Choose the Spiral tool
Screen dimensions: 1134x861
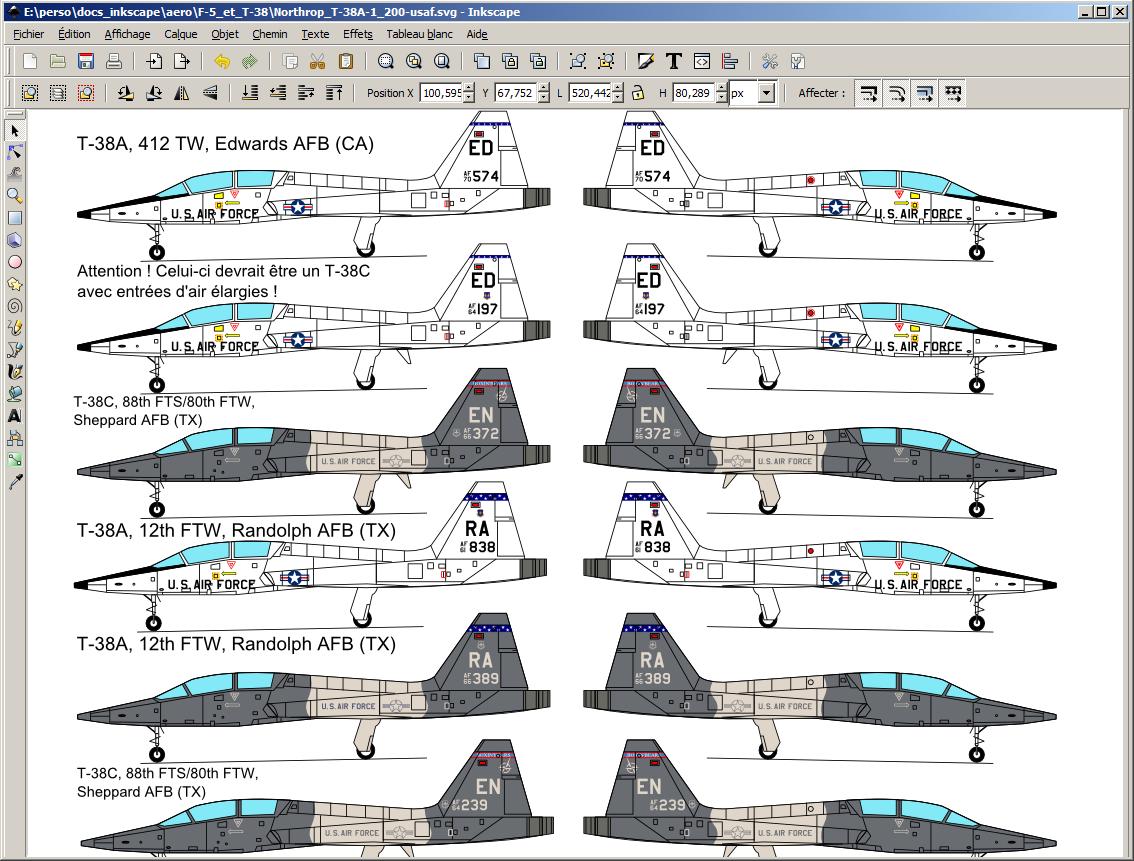coord(15,306)
